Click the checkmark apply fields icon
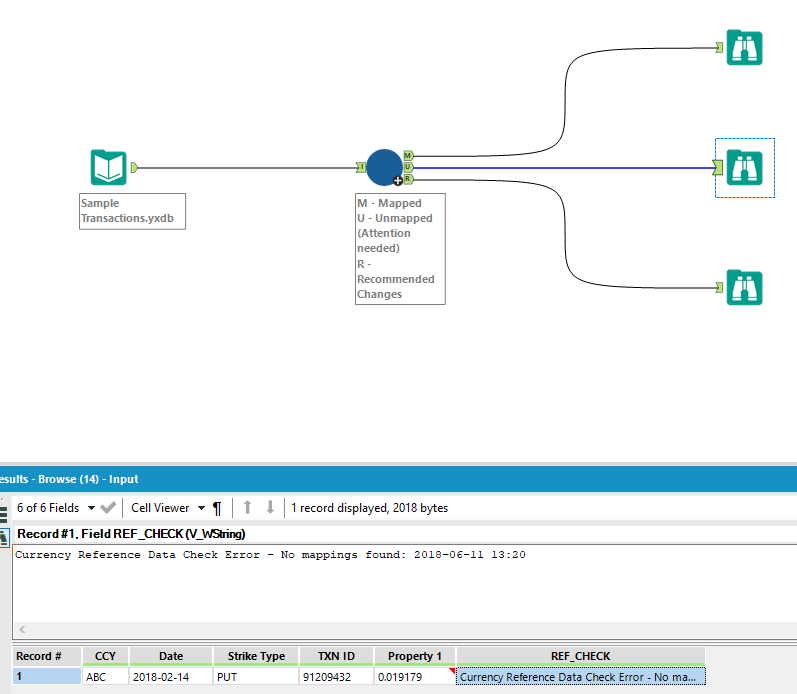The height and width of the screenshot is (694, 797). coord(108,507)
